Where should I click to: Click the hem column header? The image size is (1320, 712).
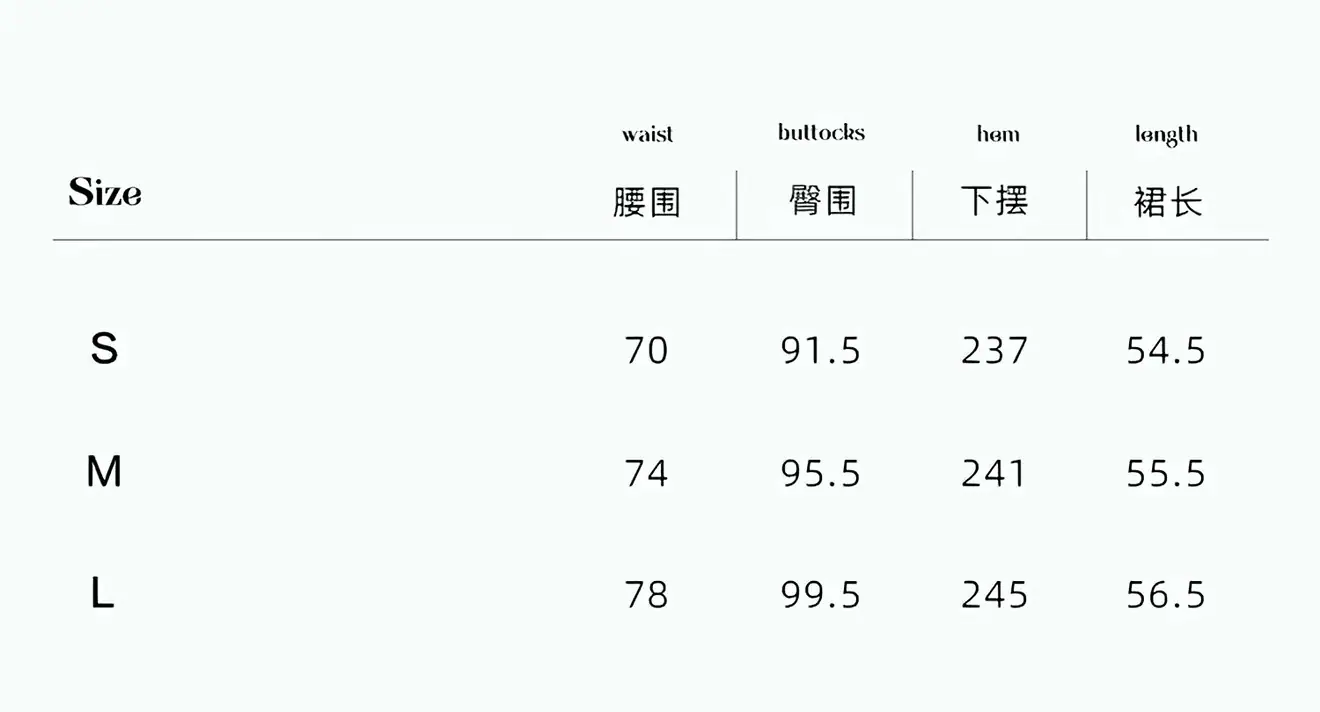point(998,134)
